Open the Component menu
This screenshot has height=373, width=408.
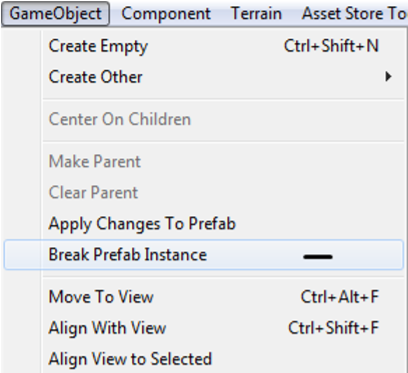166,14
